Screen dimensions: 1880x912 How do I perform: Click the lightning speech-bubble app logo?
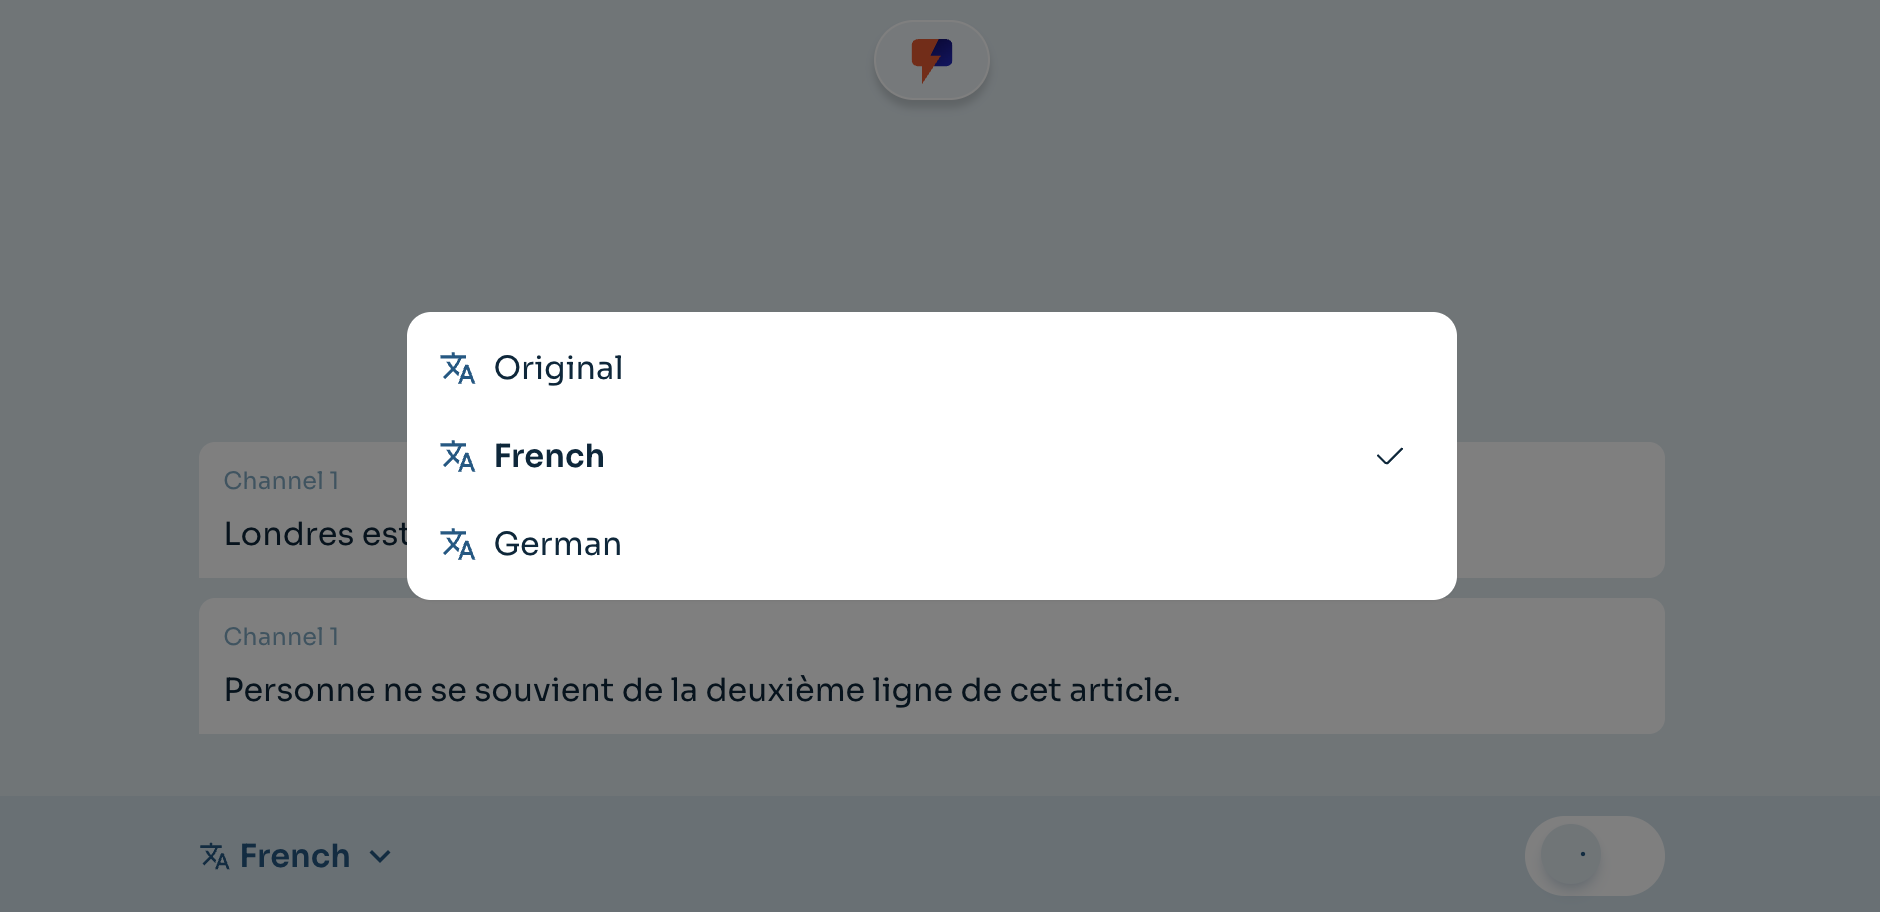(932, 59)
